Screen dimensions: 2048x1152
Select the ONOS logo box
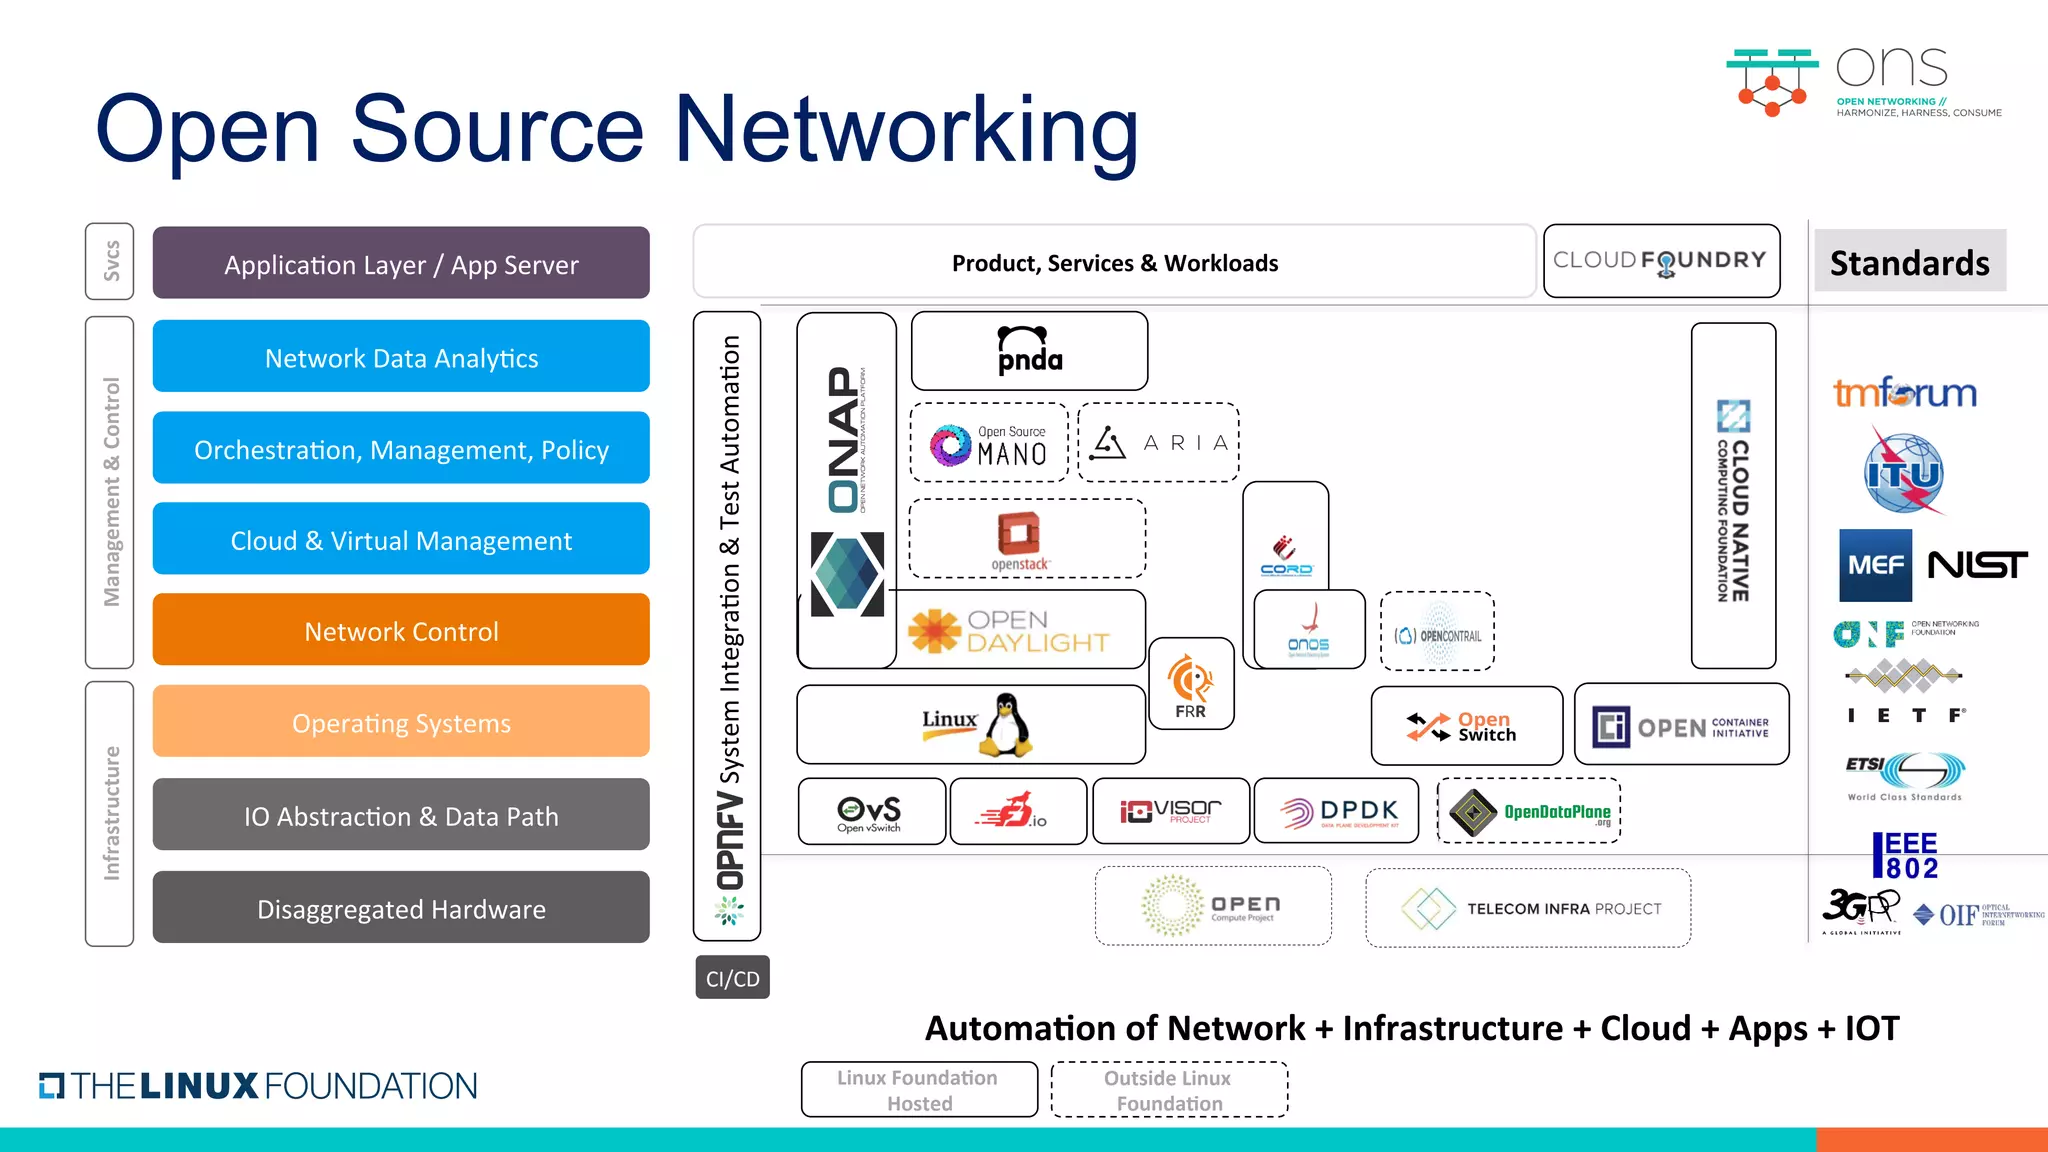coord(1308,630)
